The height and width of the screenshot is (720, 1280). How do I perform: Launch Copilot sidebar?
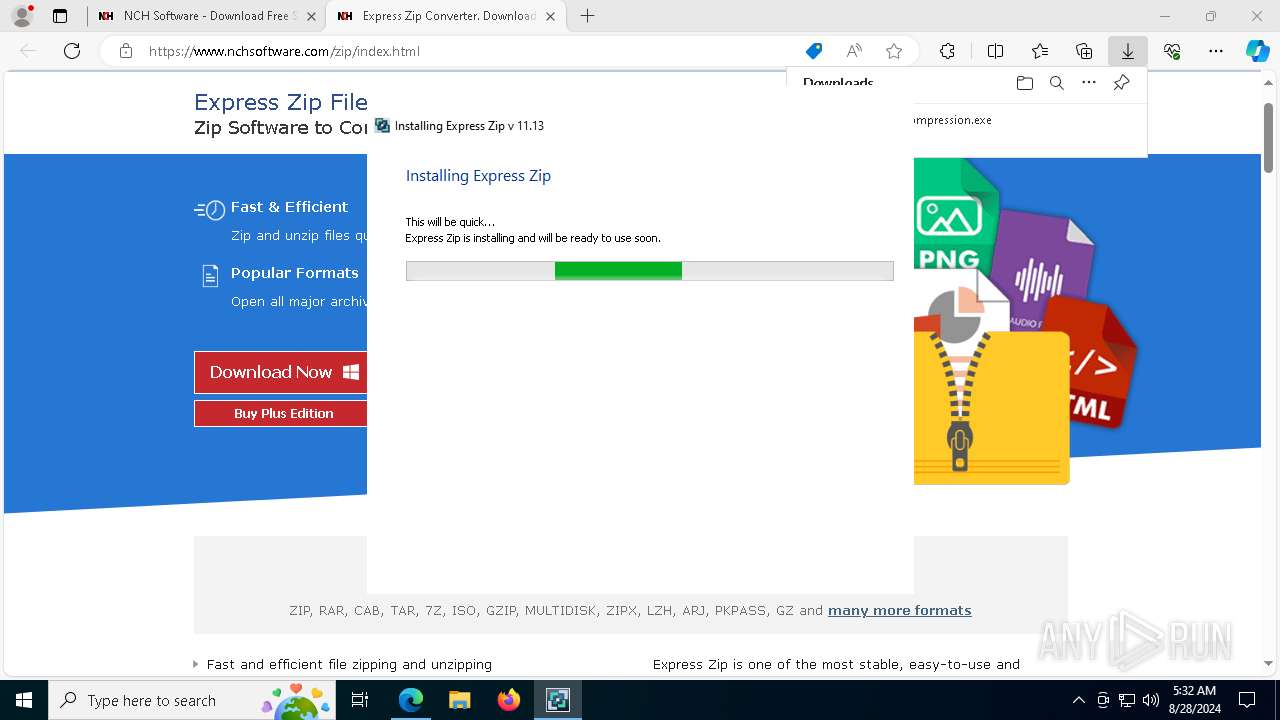pos(1258,51)
